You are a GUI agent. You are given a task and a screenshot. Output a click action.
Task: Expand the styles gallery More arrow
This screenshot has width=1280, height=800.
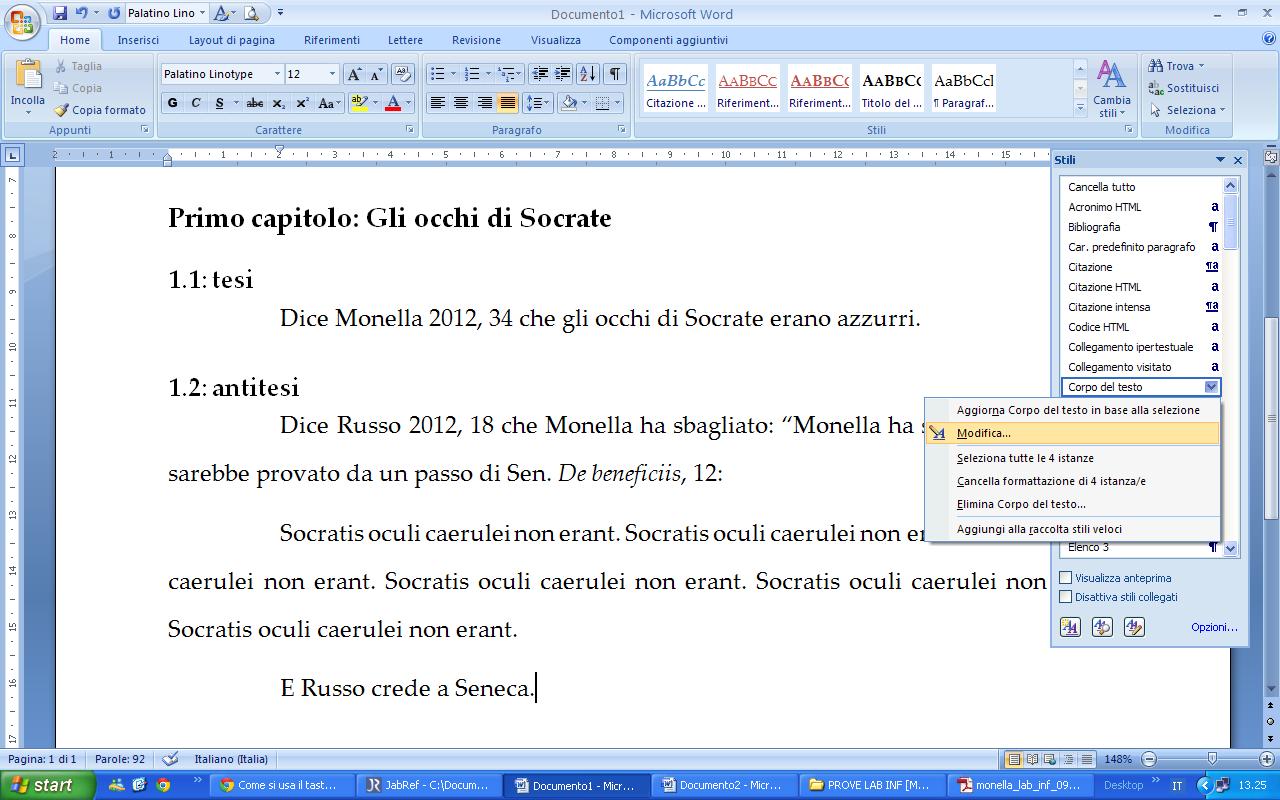1080,108
